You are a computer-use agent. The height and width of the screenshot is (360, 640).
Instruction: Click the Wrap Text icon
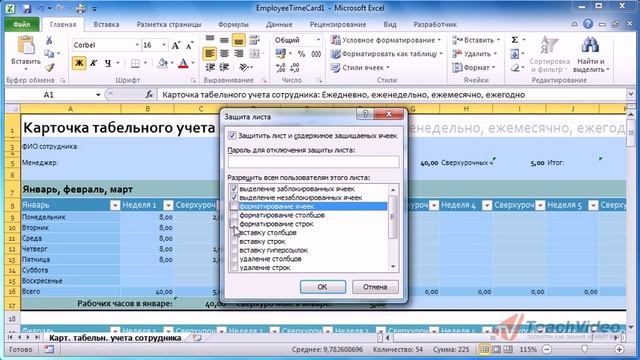254,40
